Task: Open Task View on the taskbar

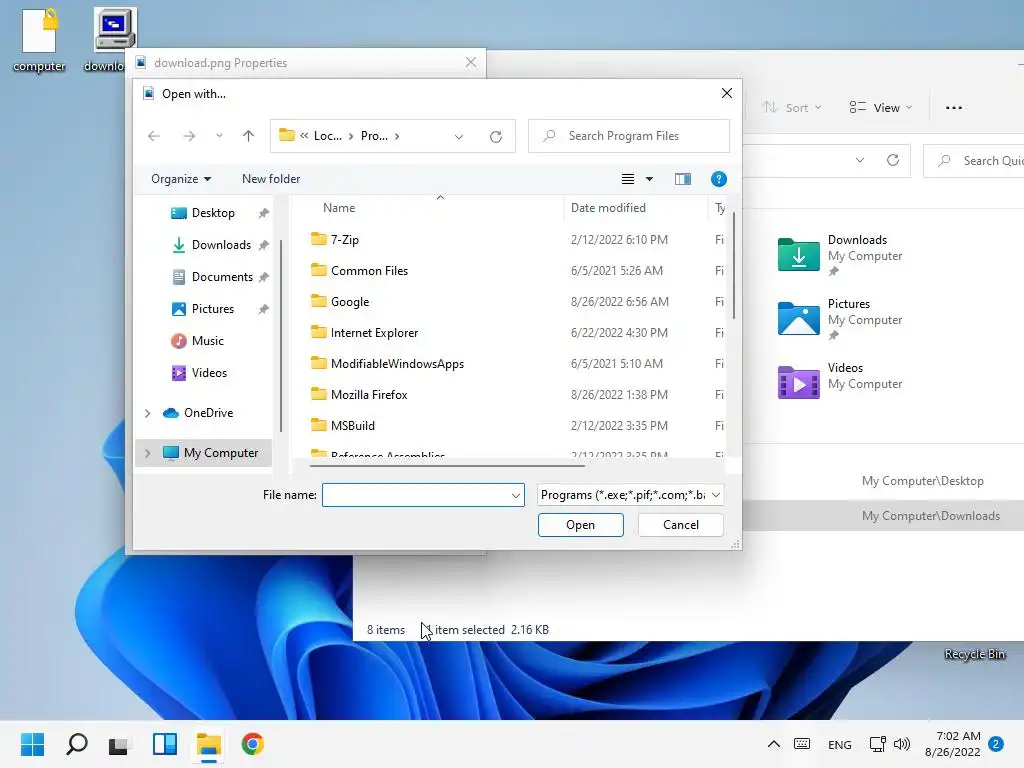Action: tap(119, 744)
